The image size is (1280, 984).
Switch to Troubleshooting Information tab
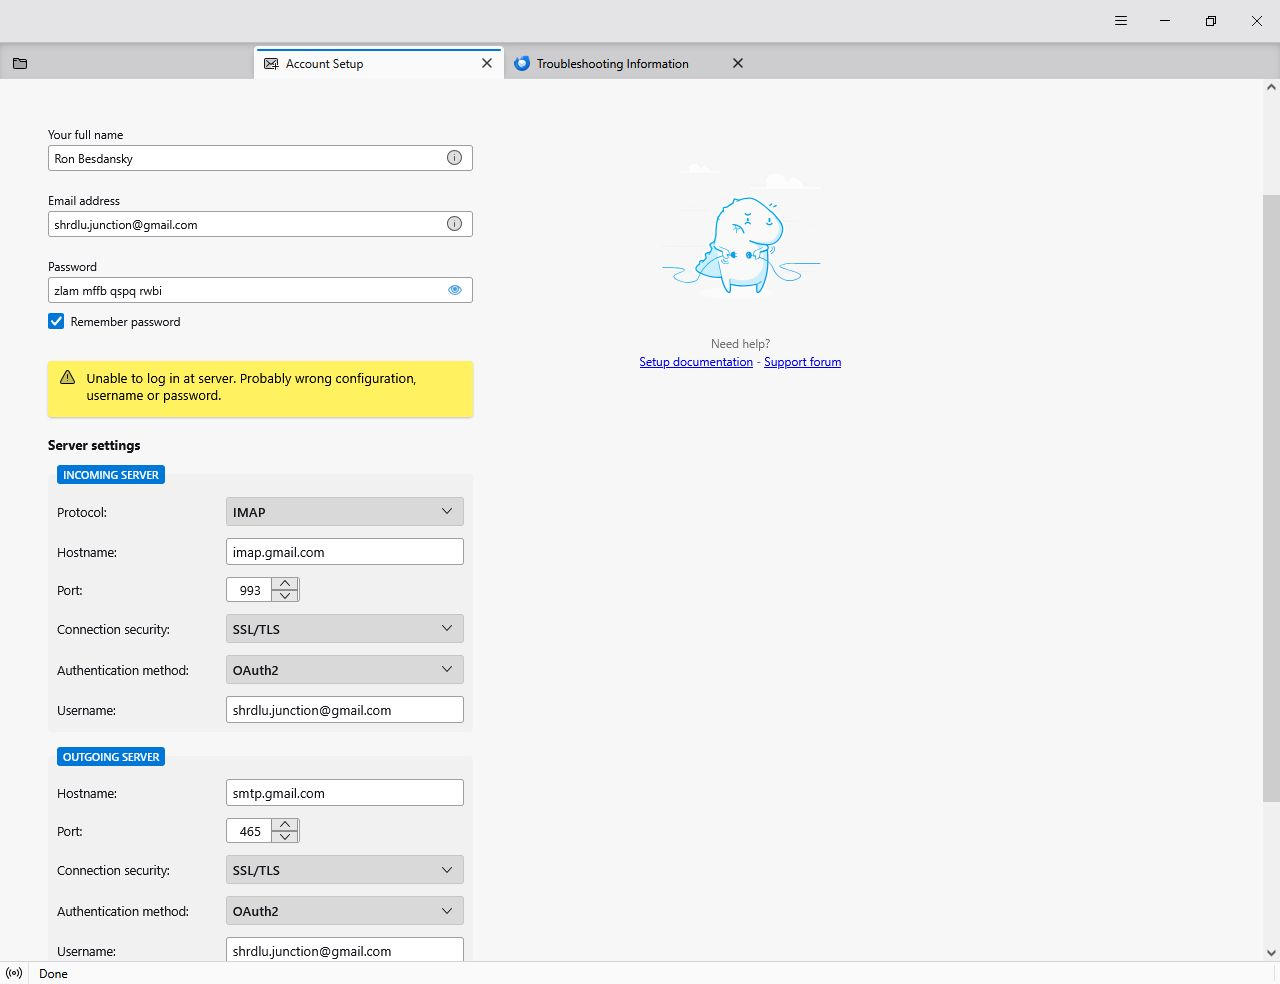[x=612, y=63]
